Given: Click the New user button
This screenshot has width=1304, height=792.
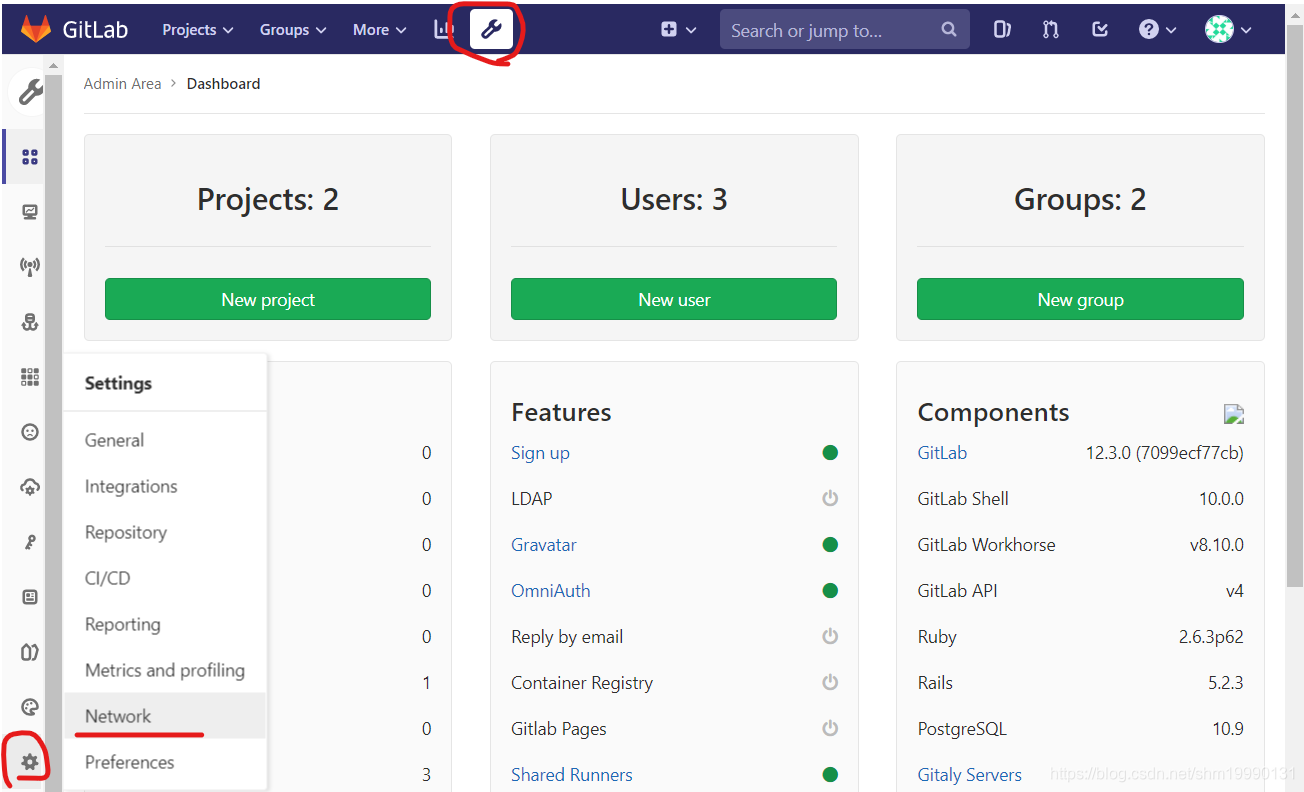Looking at the screenshot, I should pos(674,299).
